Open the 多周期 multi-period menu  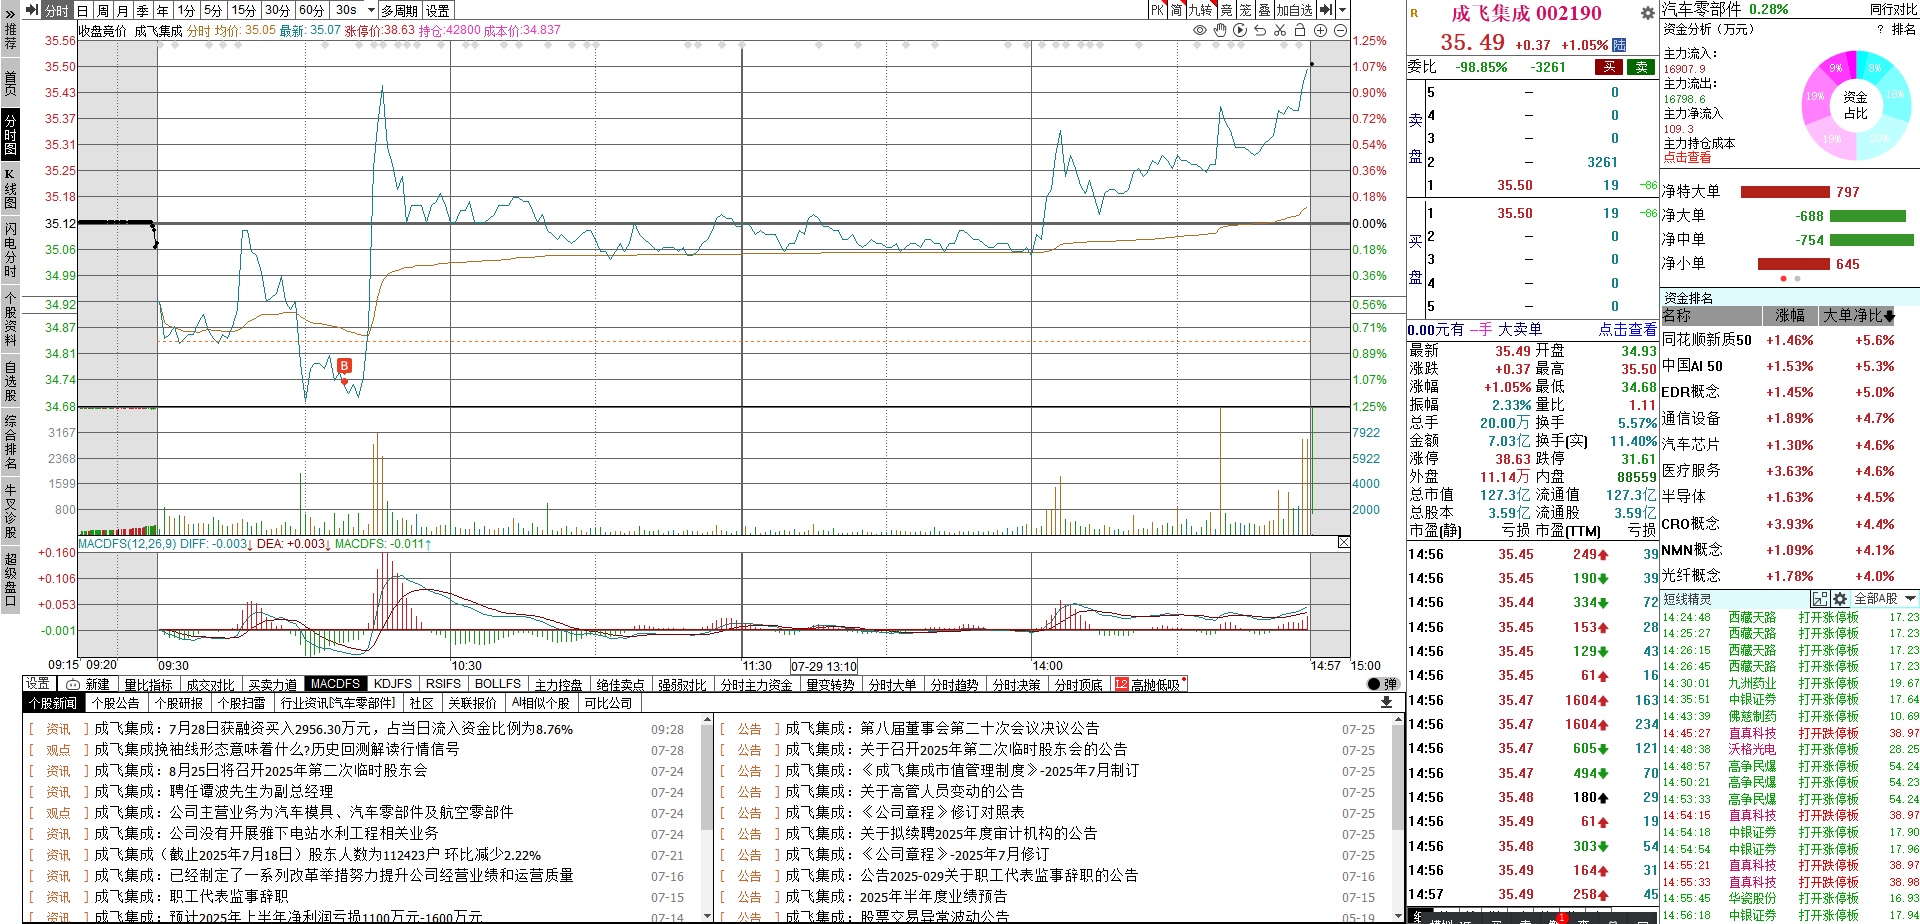coord(399,10)
